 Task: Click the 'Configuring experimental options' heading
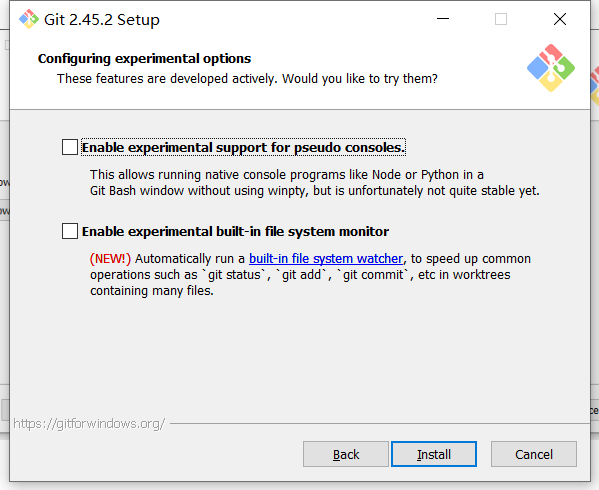pos(144,58)
